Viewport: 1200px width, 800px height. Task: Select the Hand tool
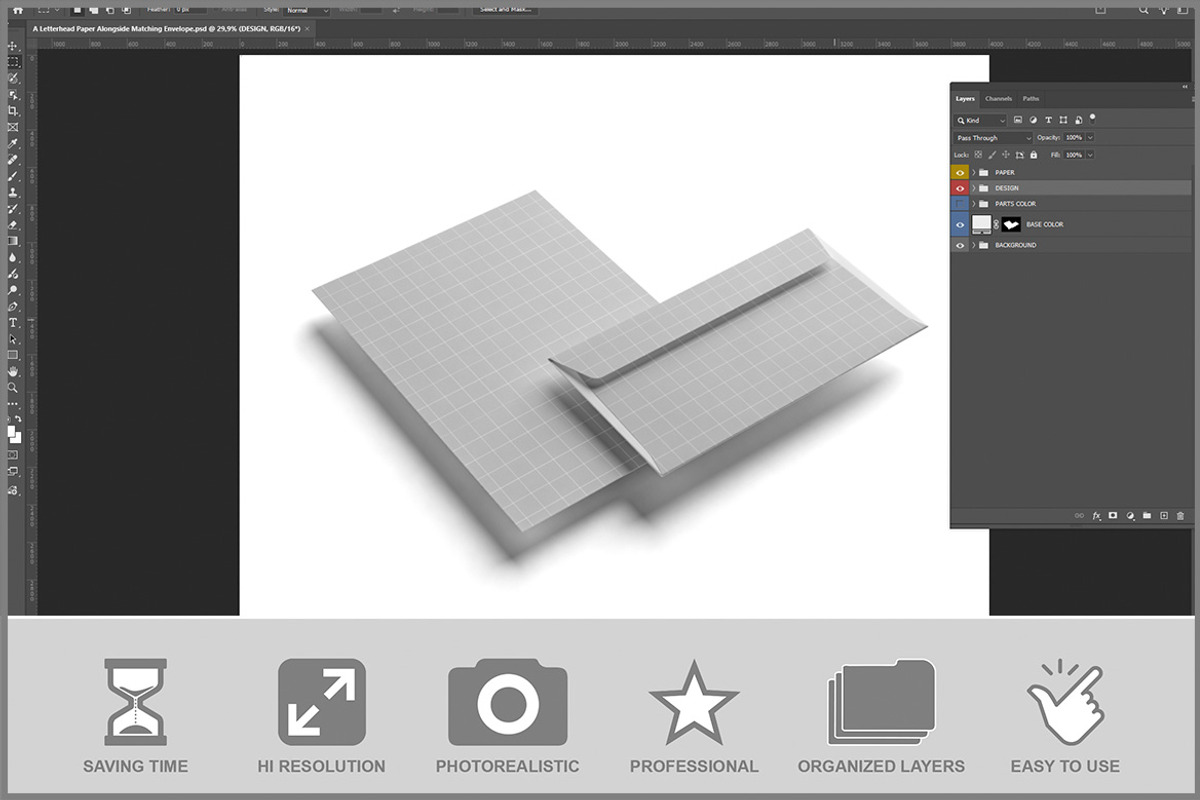tap(14, 371)
